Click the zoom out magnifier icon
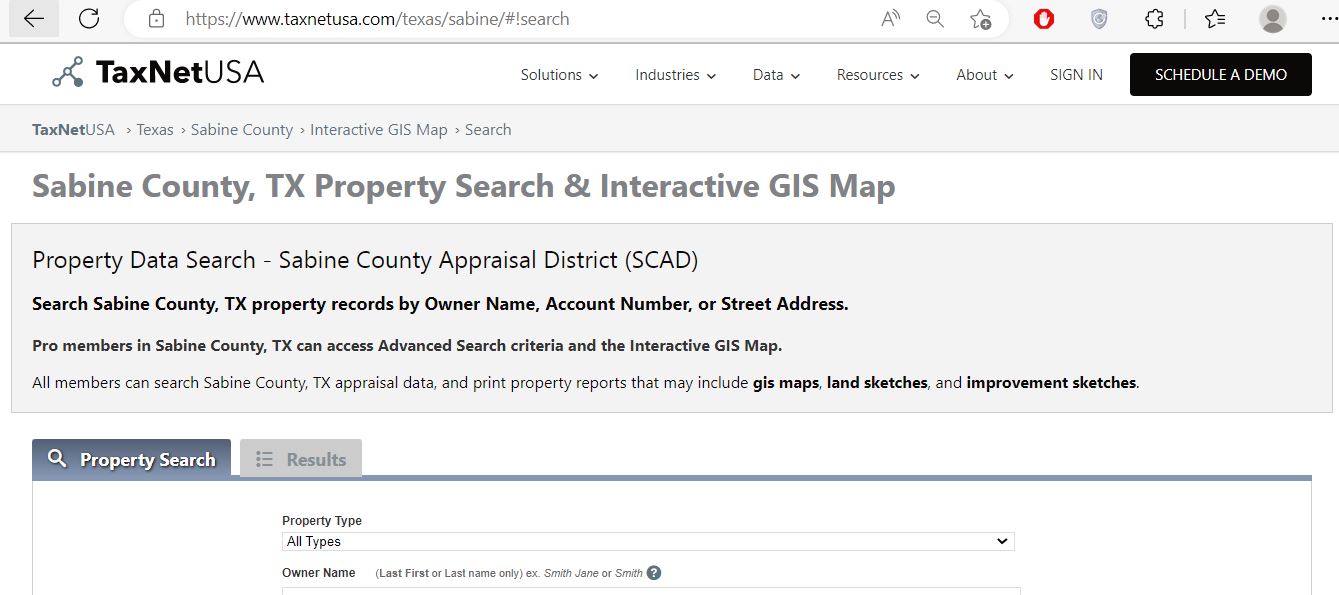The height and width of the screenshot is (595, 1339). click(x=935, y=19)
